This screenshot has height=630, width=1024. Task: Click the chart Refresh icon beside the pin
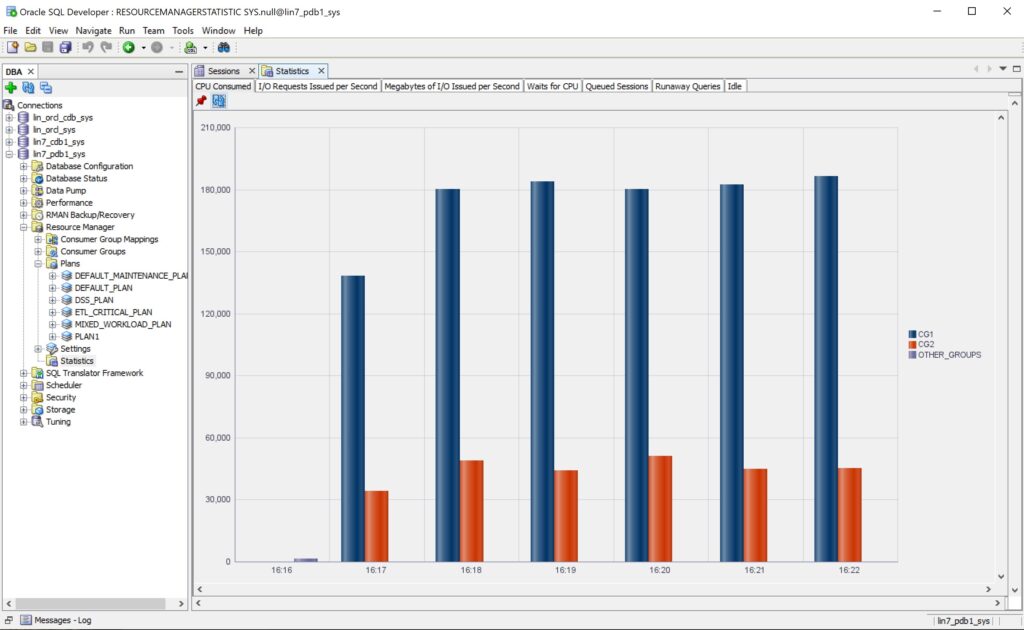tap(218, 101)
